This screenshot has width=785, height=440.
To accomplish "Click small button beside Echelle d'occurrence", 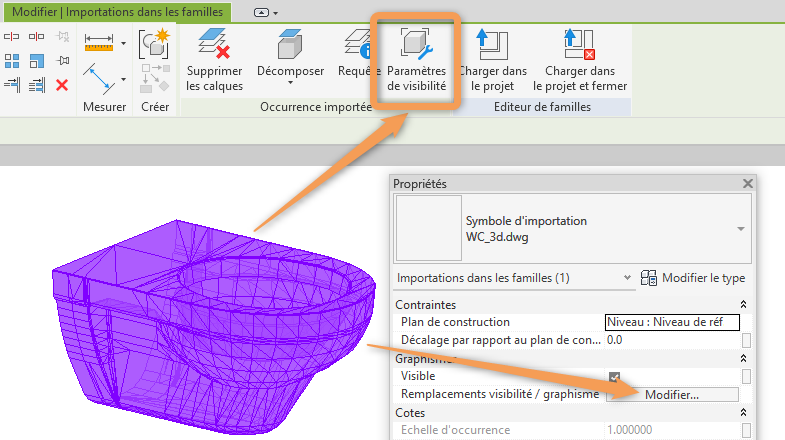I will pos(746,430).
